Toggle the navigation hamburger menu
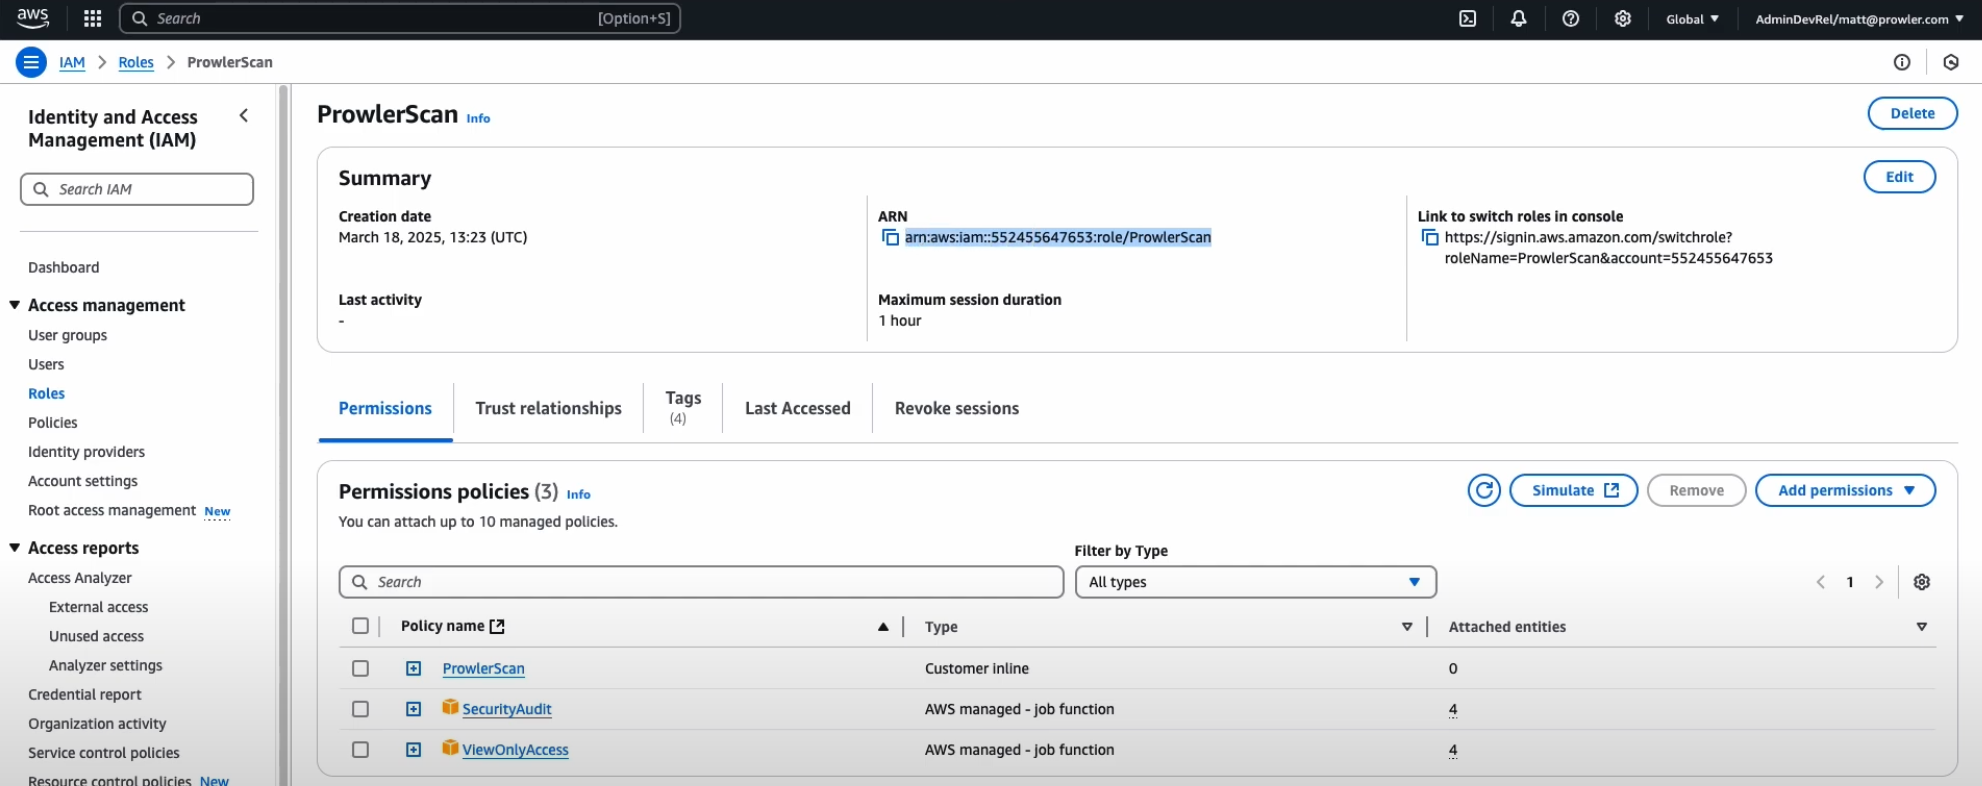1982x786 pixels. pos(31,62)
